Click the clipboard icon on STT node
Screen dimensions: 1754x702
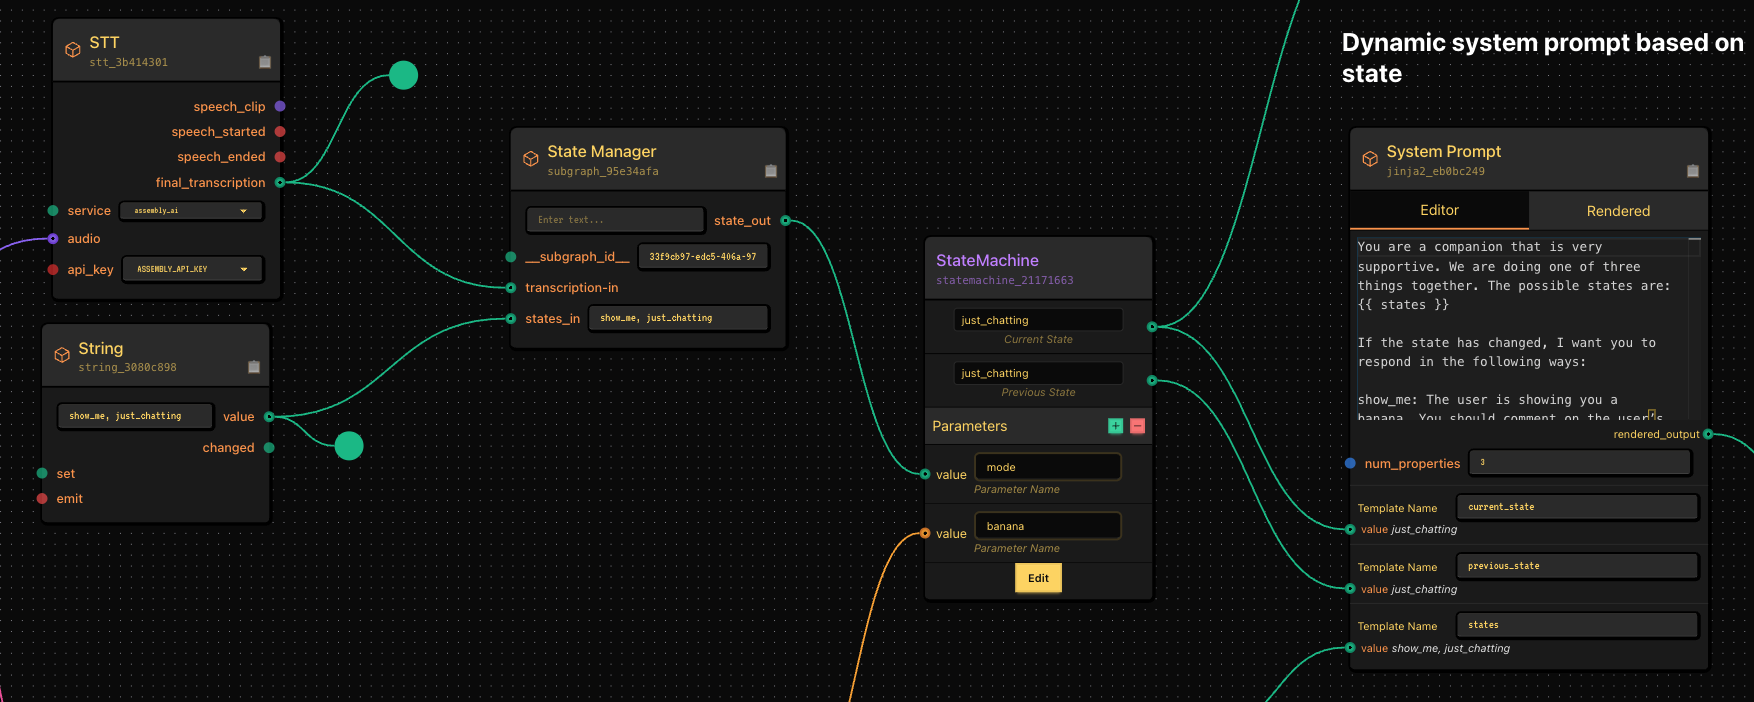tap(265, 62)
